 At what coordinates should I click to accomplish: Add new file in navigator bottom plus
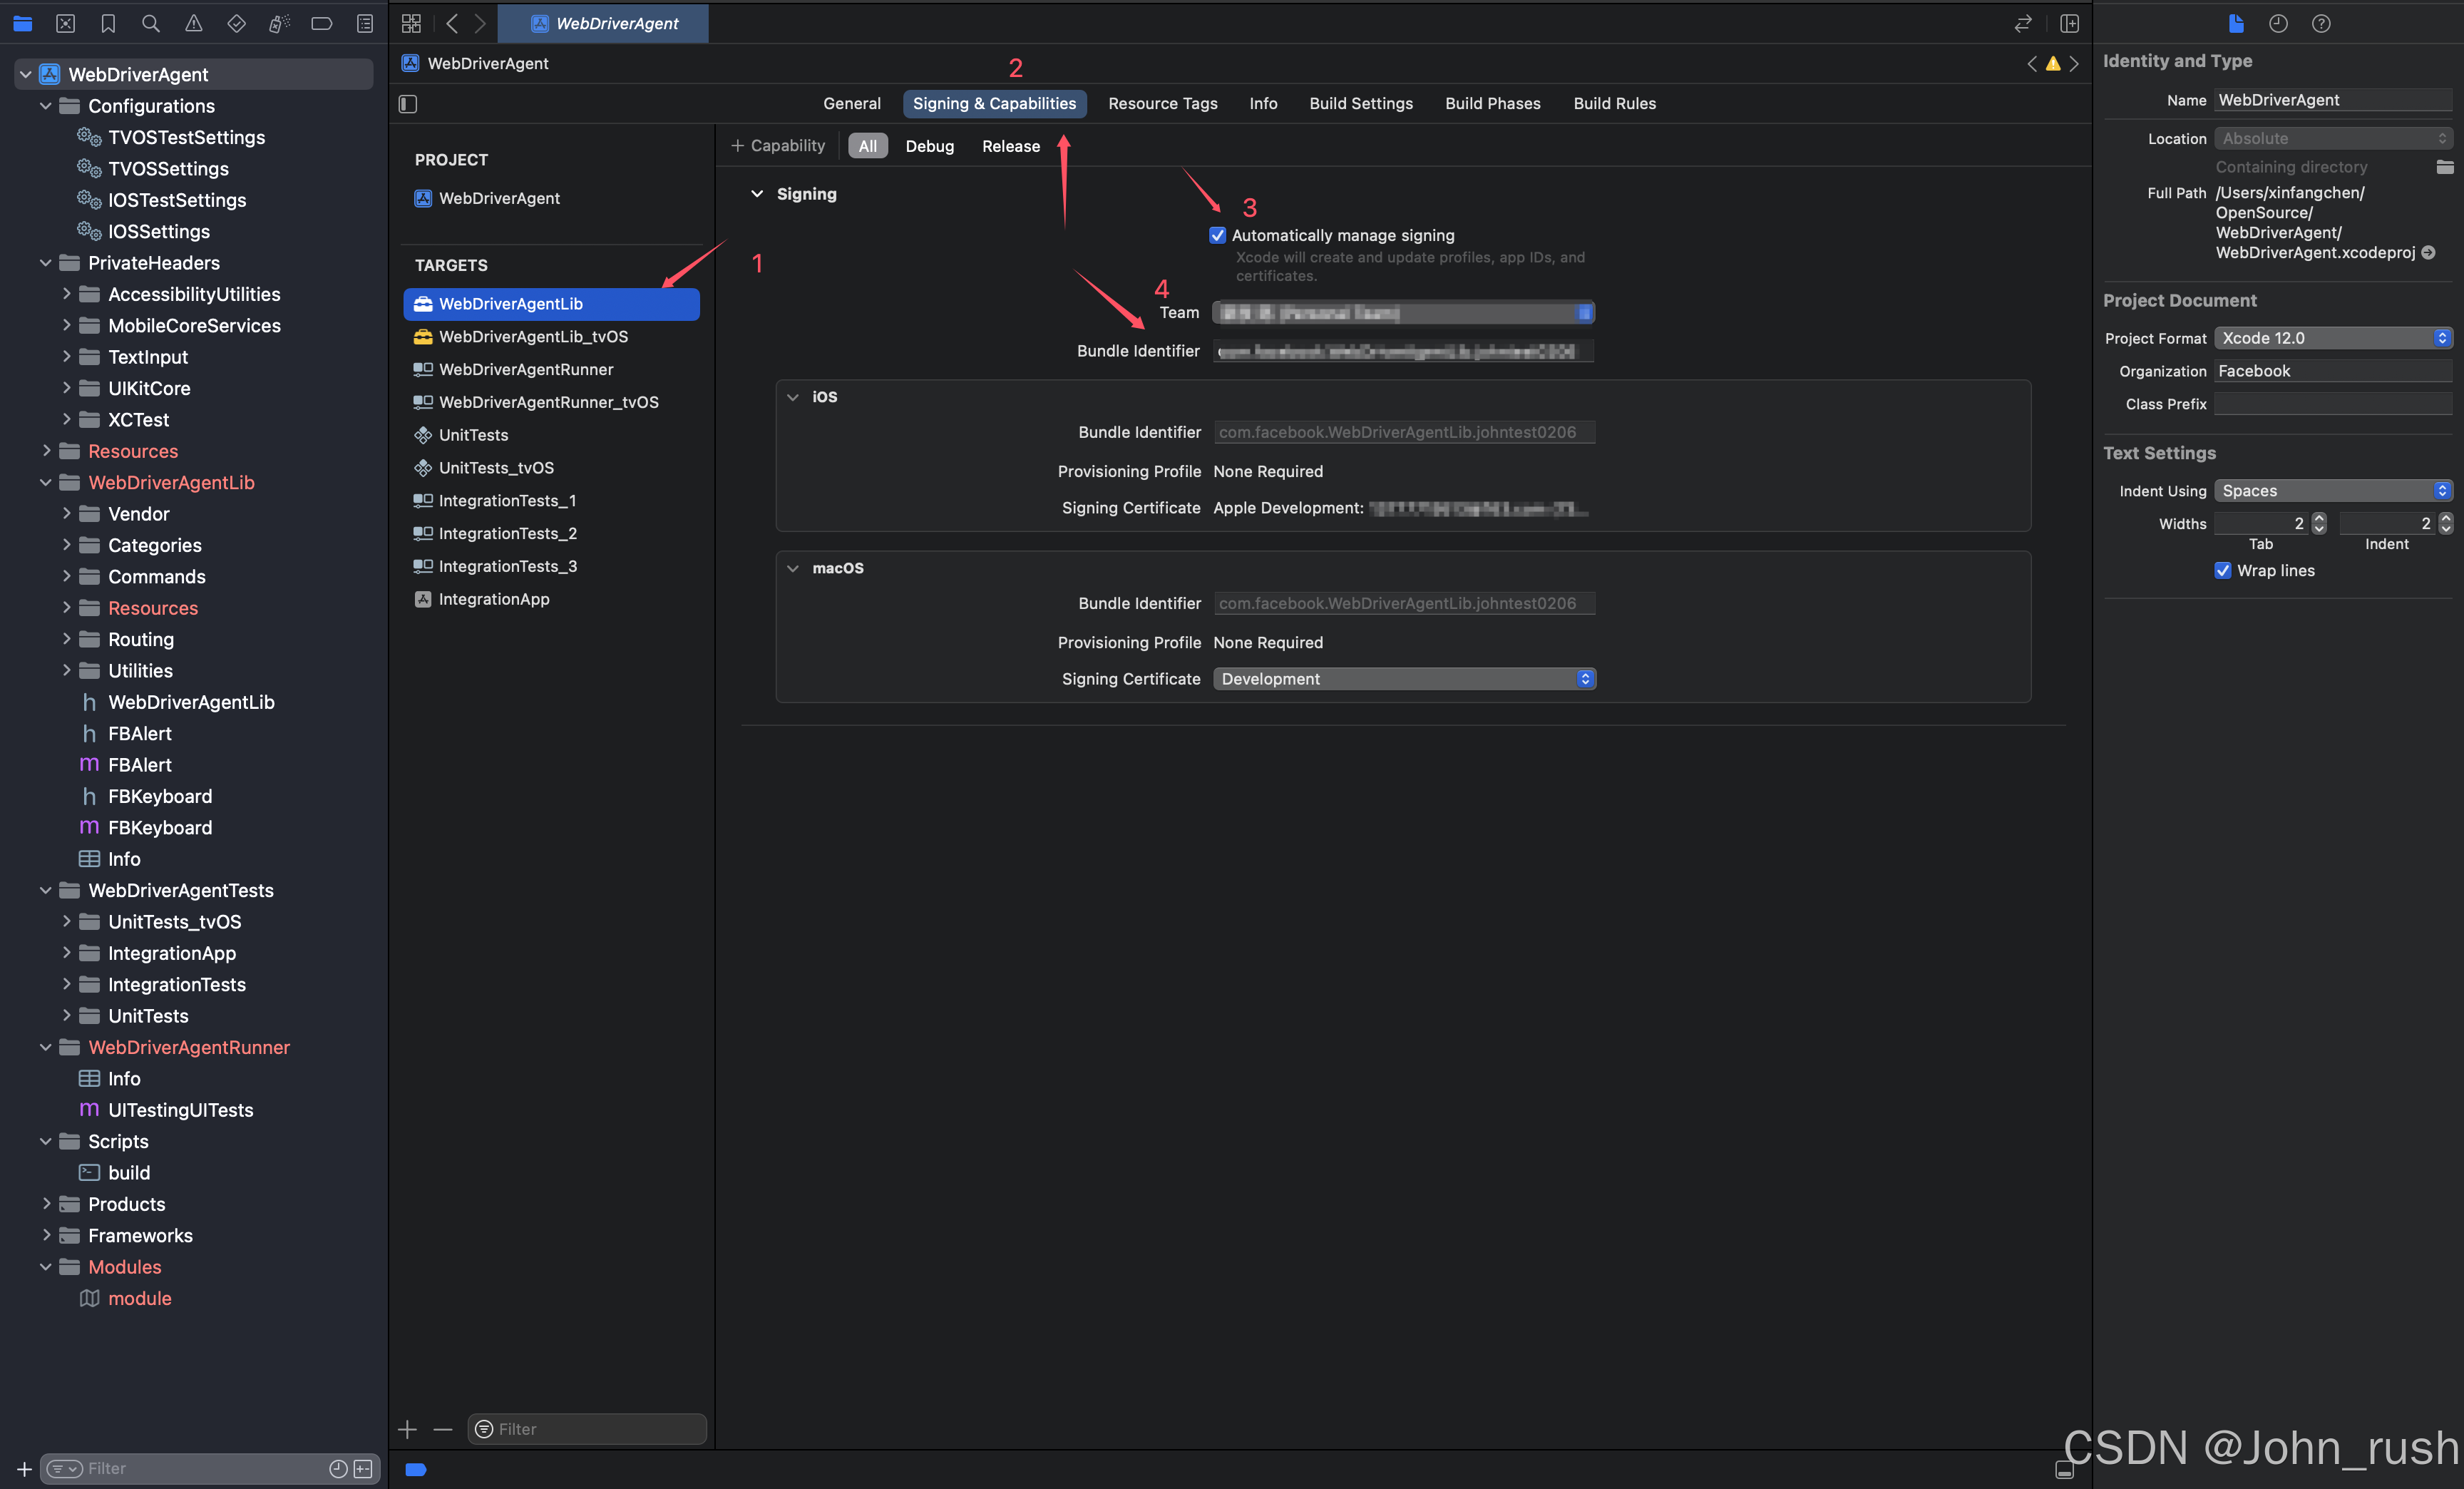pyautogui.click(x=24, y=1468)
